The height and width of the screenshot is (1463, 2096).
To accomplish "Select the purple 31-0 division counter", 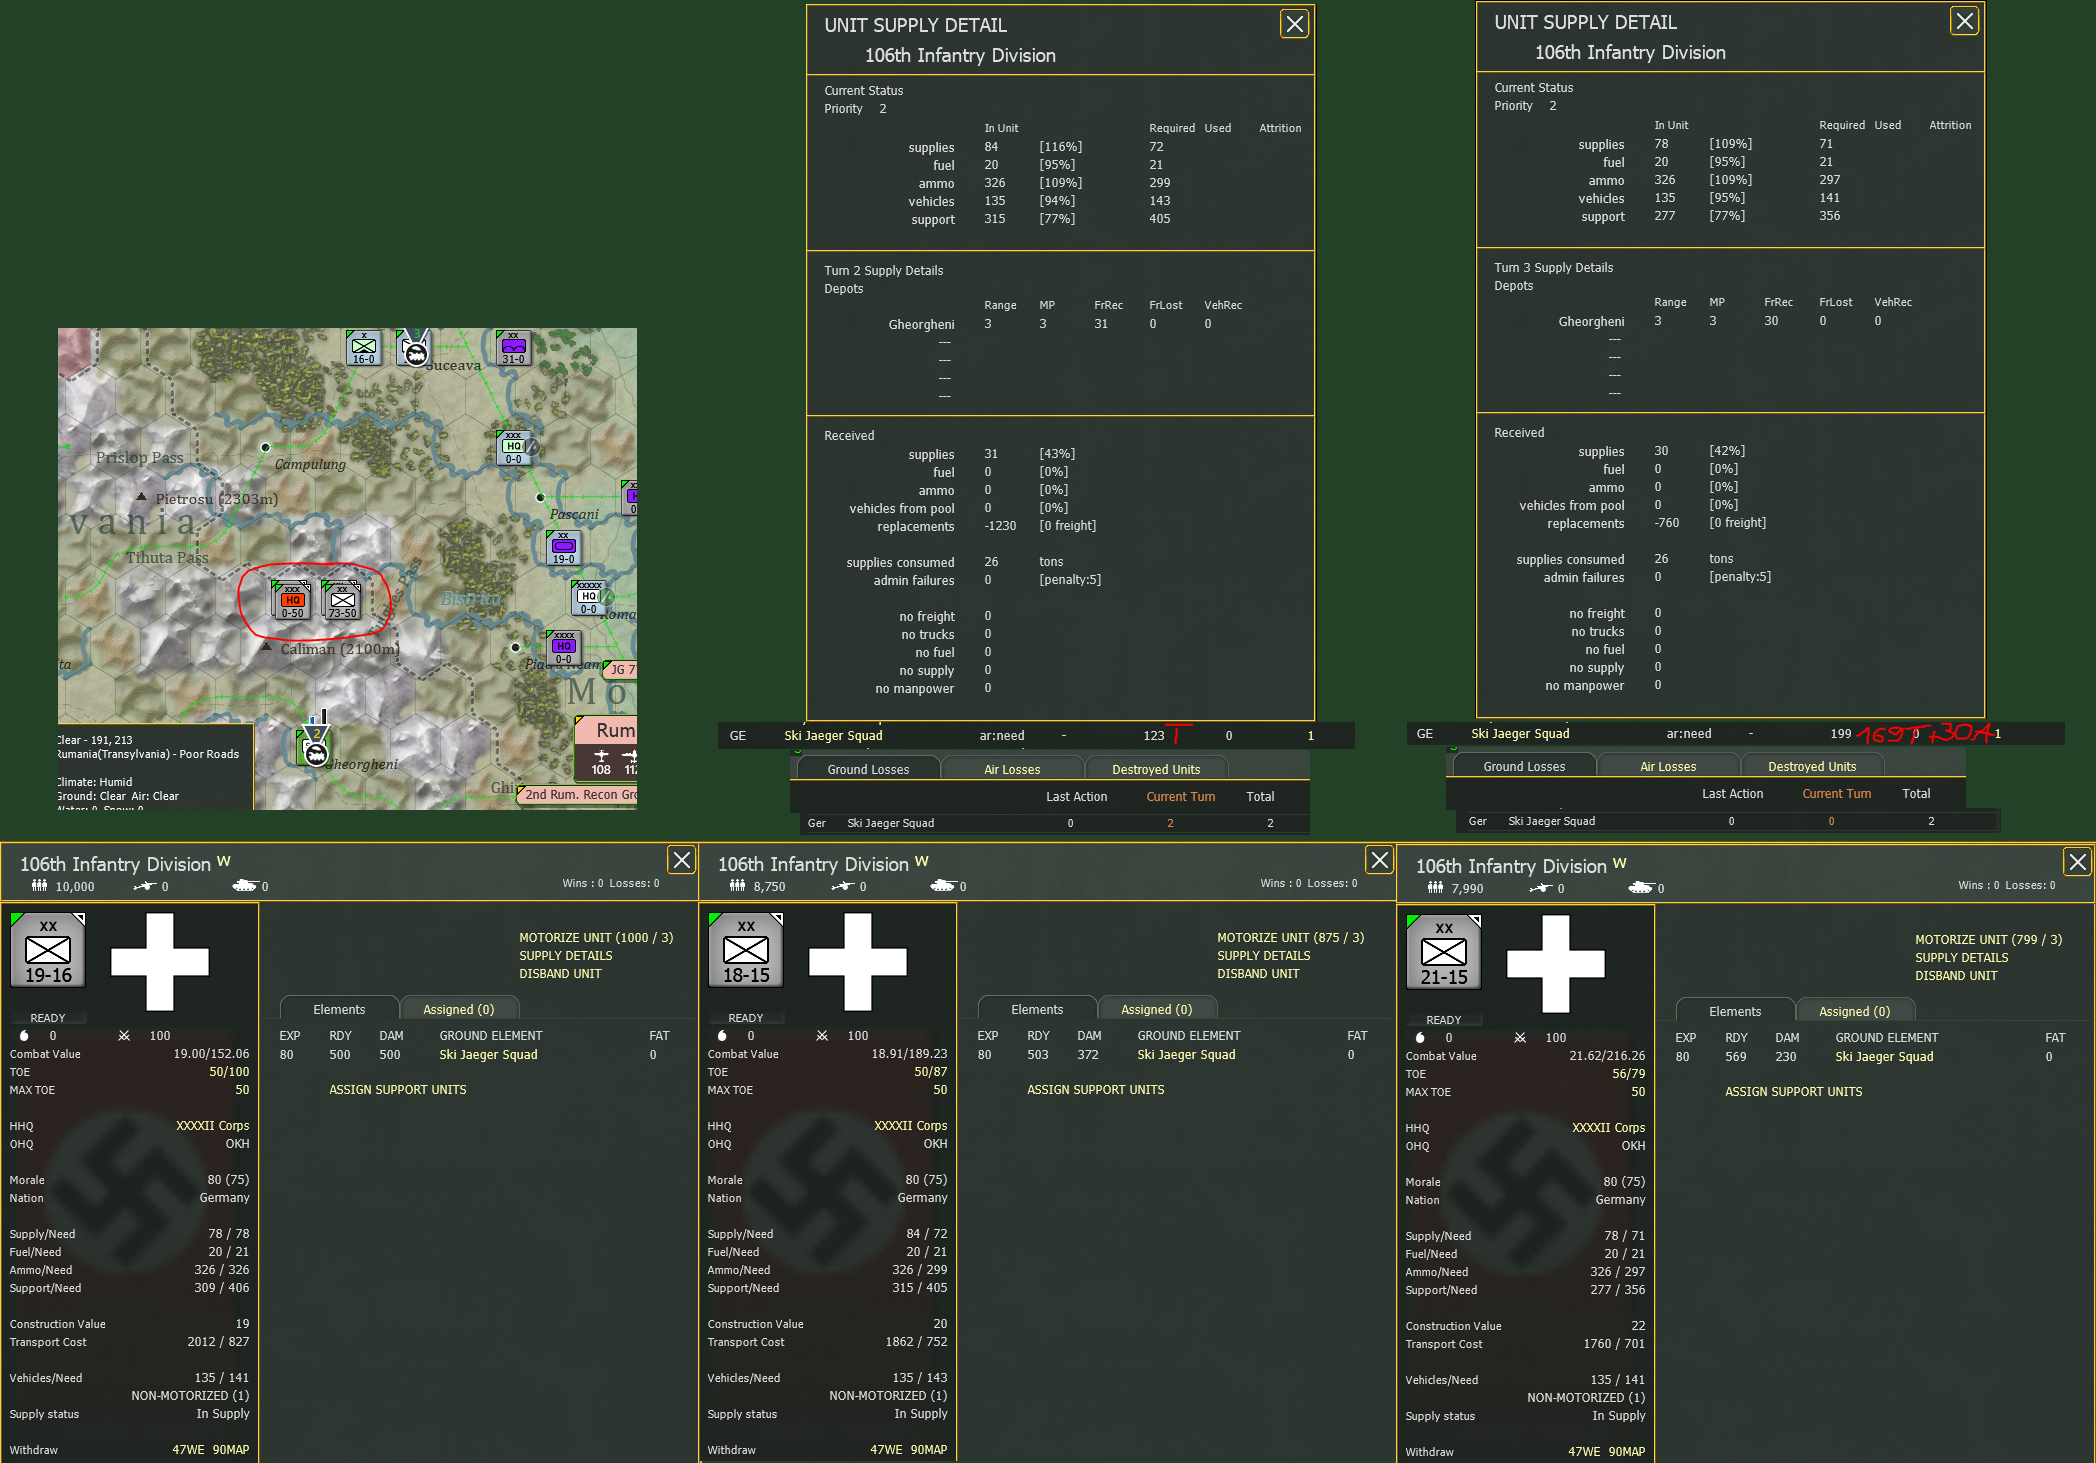I will [x=513, y=347].
